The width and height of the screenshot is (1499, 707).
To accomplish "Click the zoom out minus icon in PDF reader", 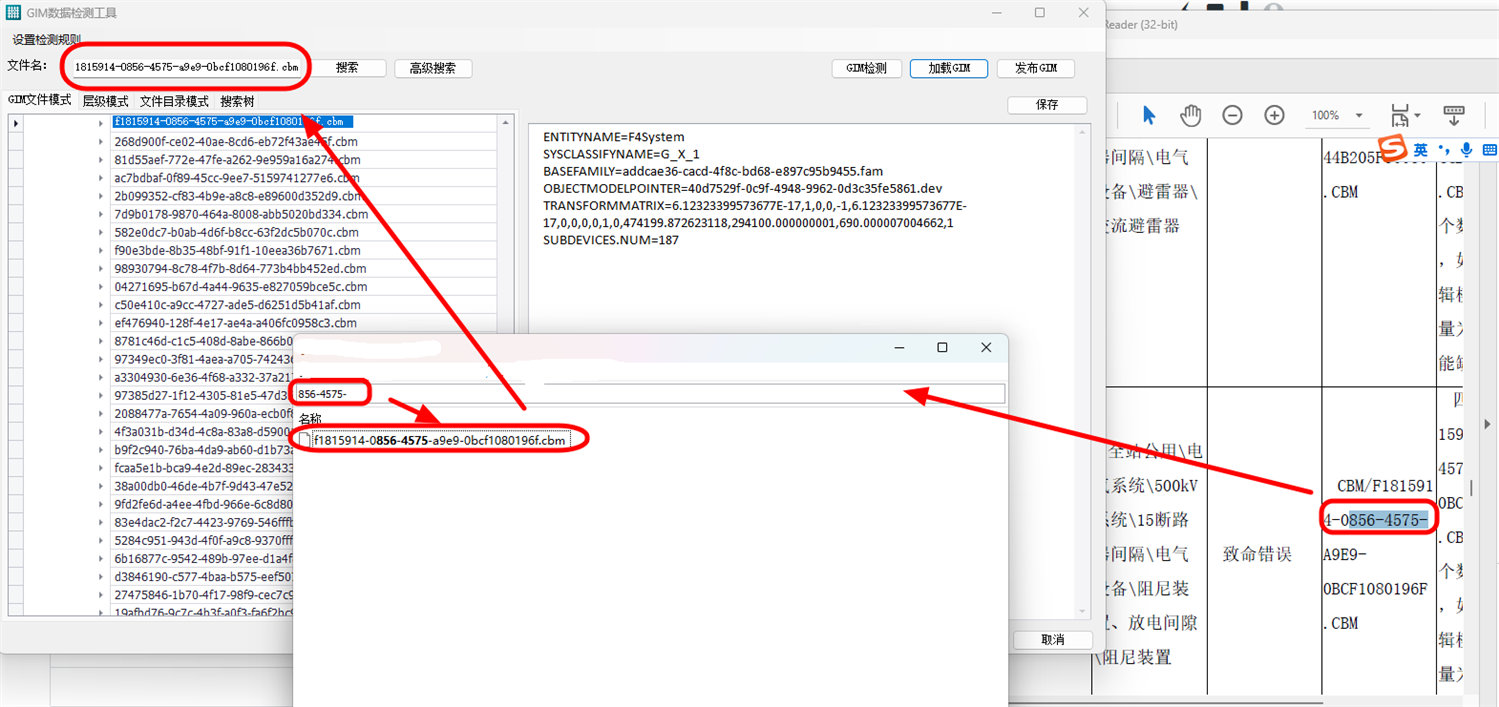I will tap(1232, 115).
